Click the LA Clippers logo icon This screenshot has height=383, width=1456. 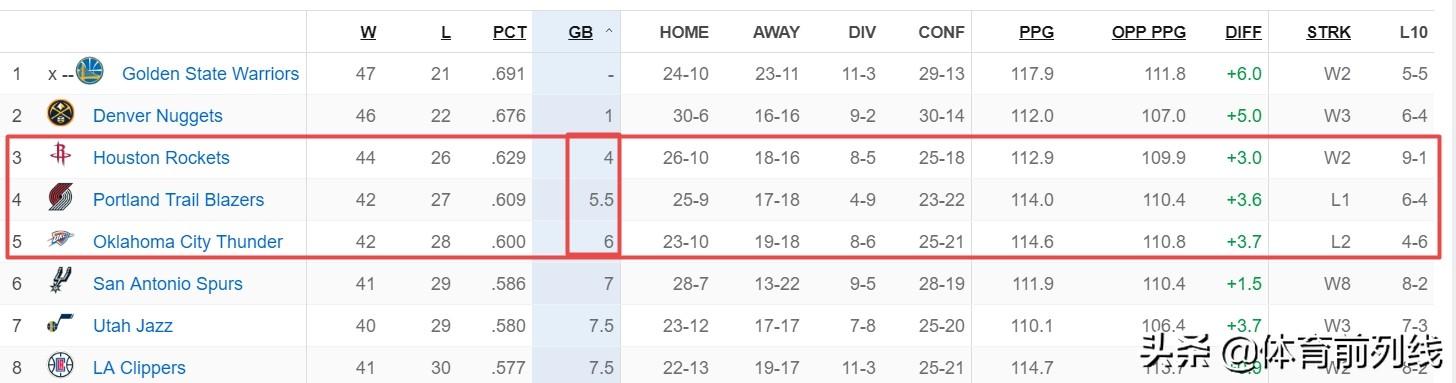point(60,366)
